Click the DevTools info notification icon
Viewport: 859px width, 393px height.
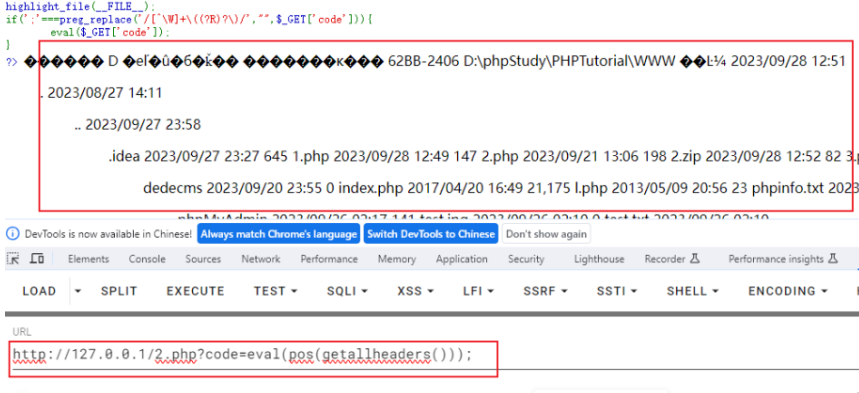click(13, 234)
